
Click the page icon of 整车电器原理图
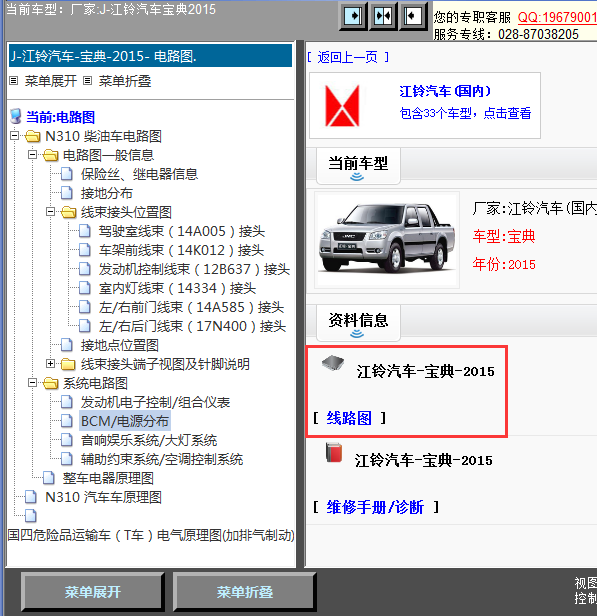tap(49, 478)
